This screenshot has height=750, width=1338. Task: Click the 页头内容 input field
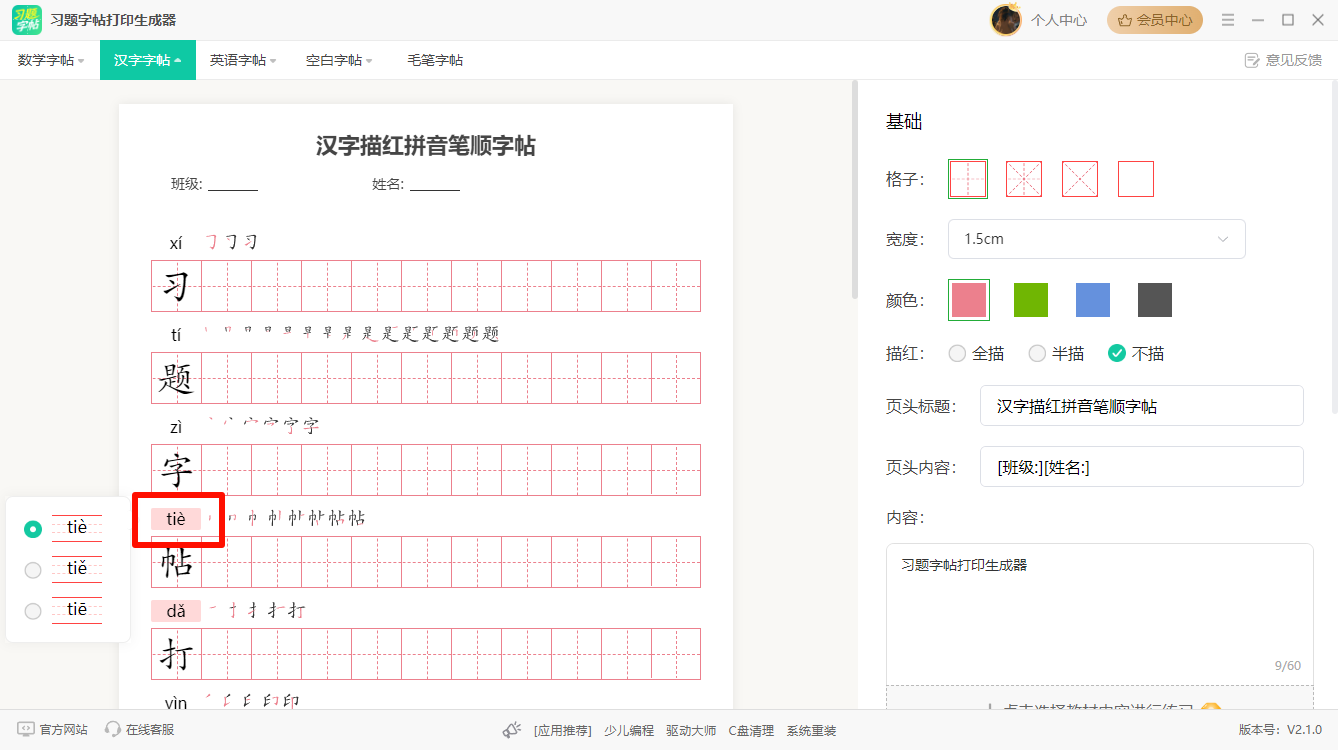1142,467
